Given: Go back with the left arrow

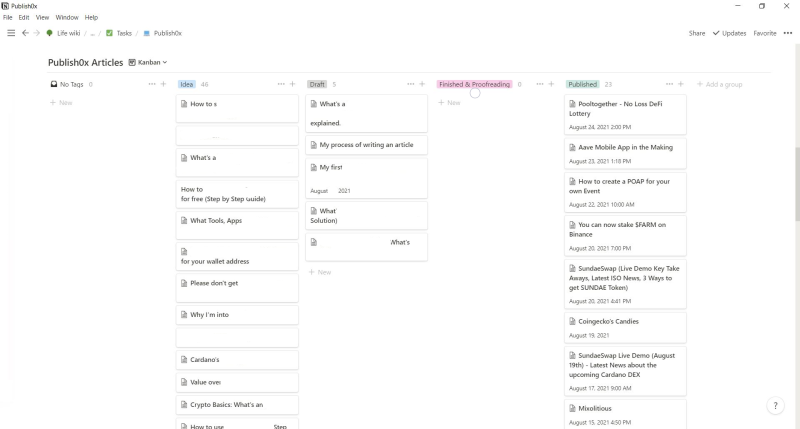Looking at the screenshot, I should pyautogui.click(x=25, y=33).
